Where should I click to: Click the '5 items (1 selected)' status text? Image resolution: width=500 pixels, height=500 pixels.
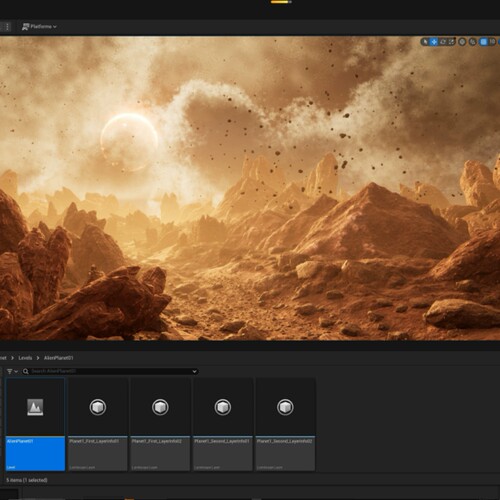(27, 480)
